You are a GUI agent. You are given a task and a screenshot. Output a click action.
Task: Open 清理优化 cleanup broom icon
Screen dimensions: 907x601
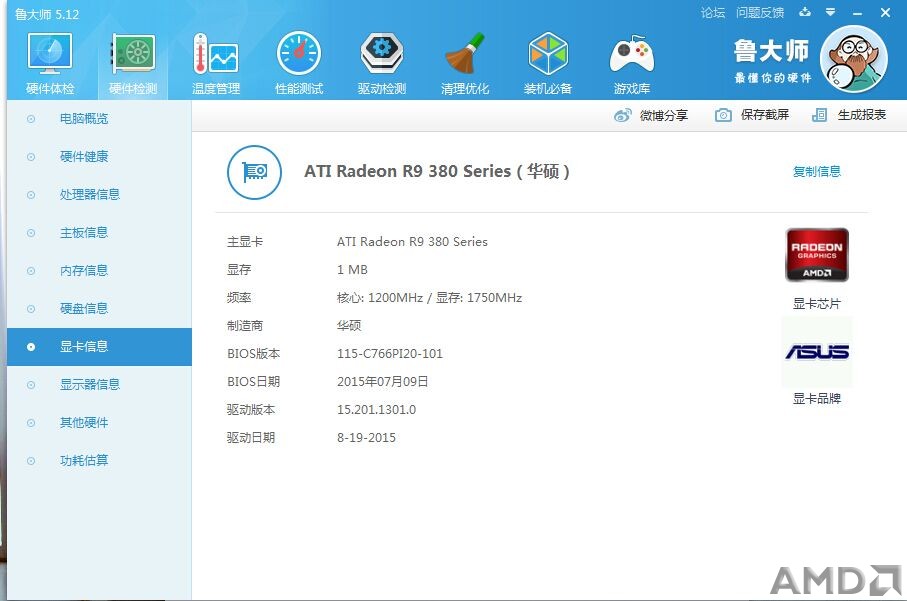(x=464, y=53)
